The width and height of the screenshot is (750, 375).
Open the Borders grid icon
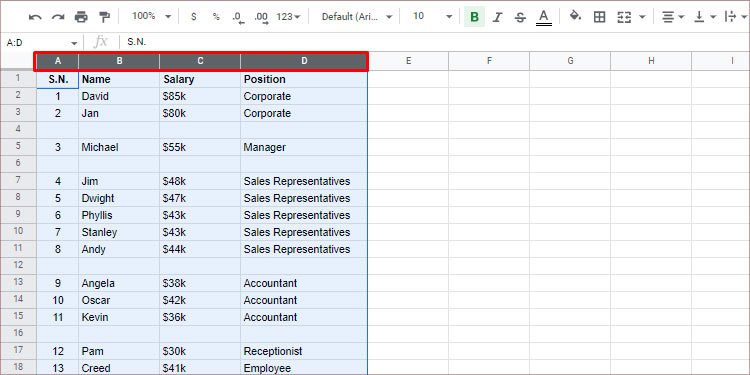[599, 17]
